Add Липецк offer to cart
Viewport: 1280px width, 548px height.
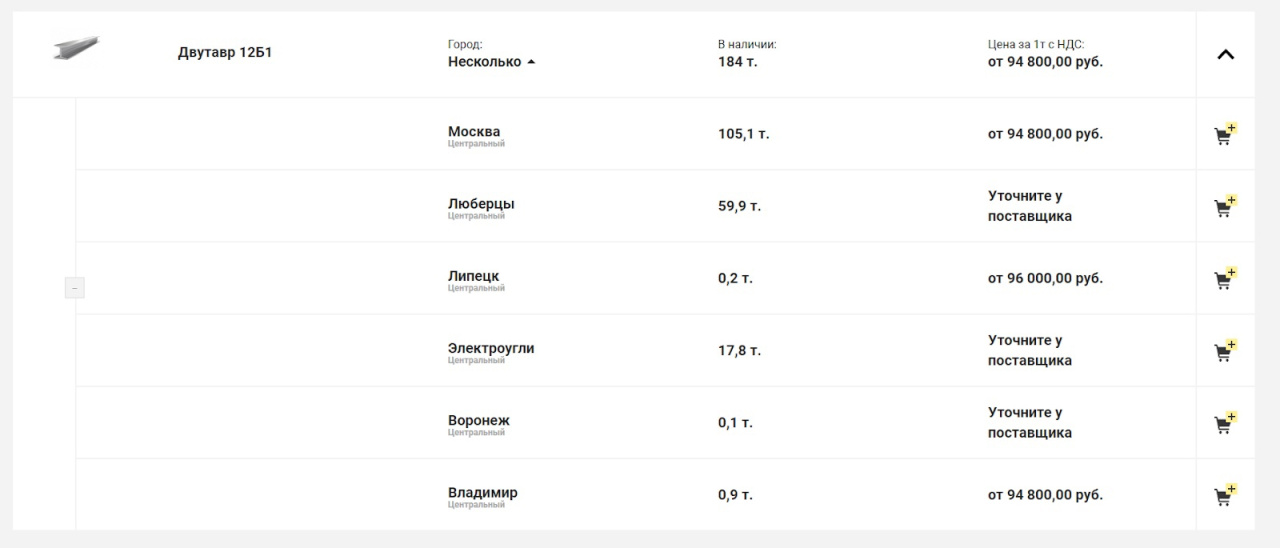tap(1225, 278)
